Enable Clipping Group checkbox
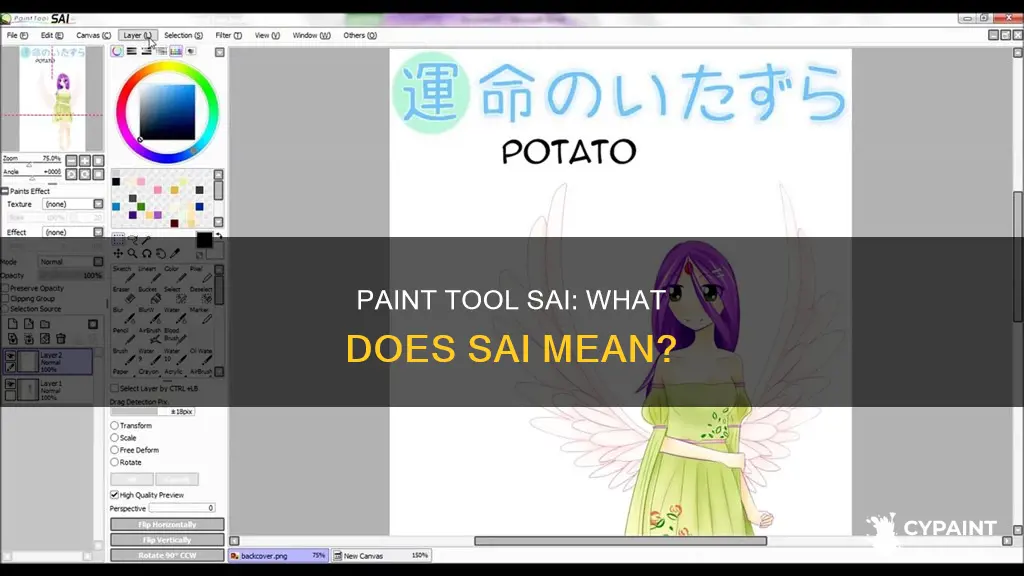Viewport: 1024px width, 576px height. 5,298
